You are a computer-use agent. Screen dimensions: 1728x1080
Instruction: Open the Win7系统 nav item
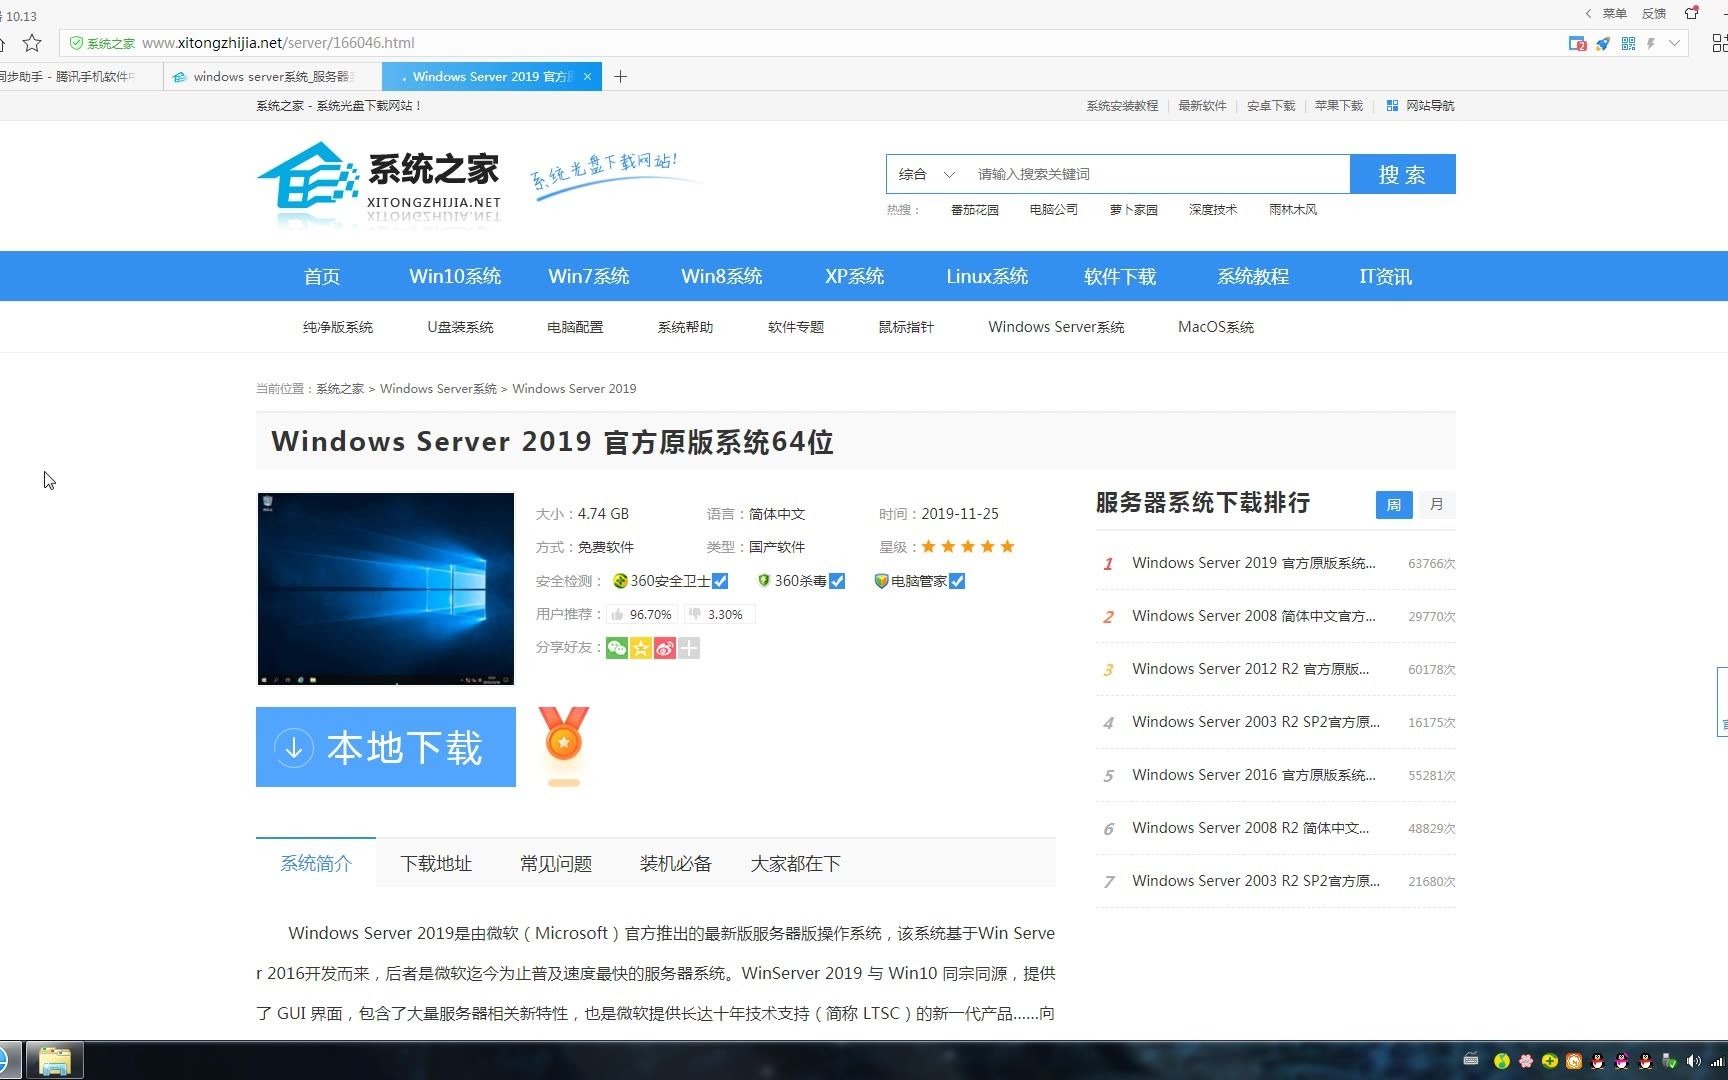click(589, 276)
